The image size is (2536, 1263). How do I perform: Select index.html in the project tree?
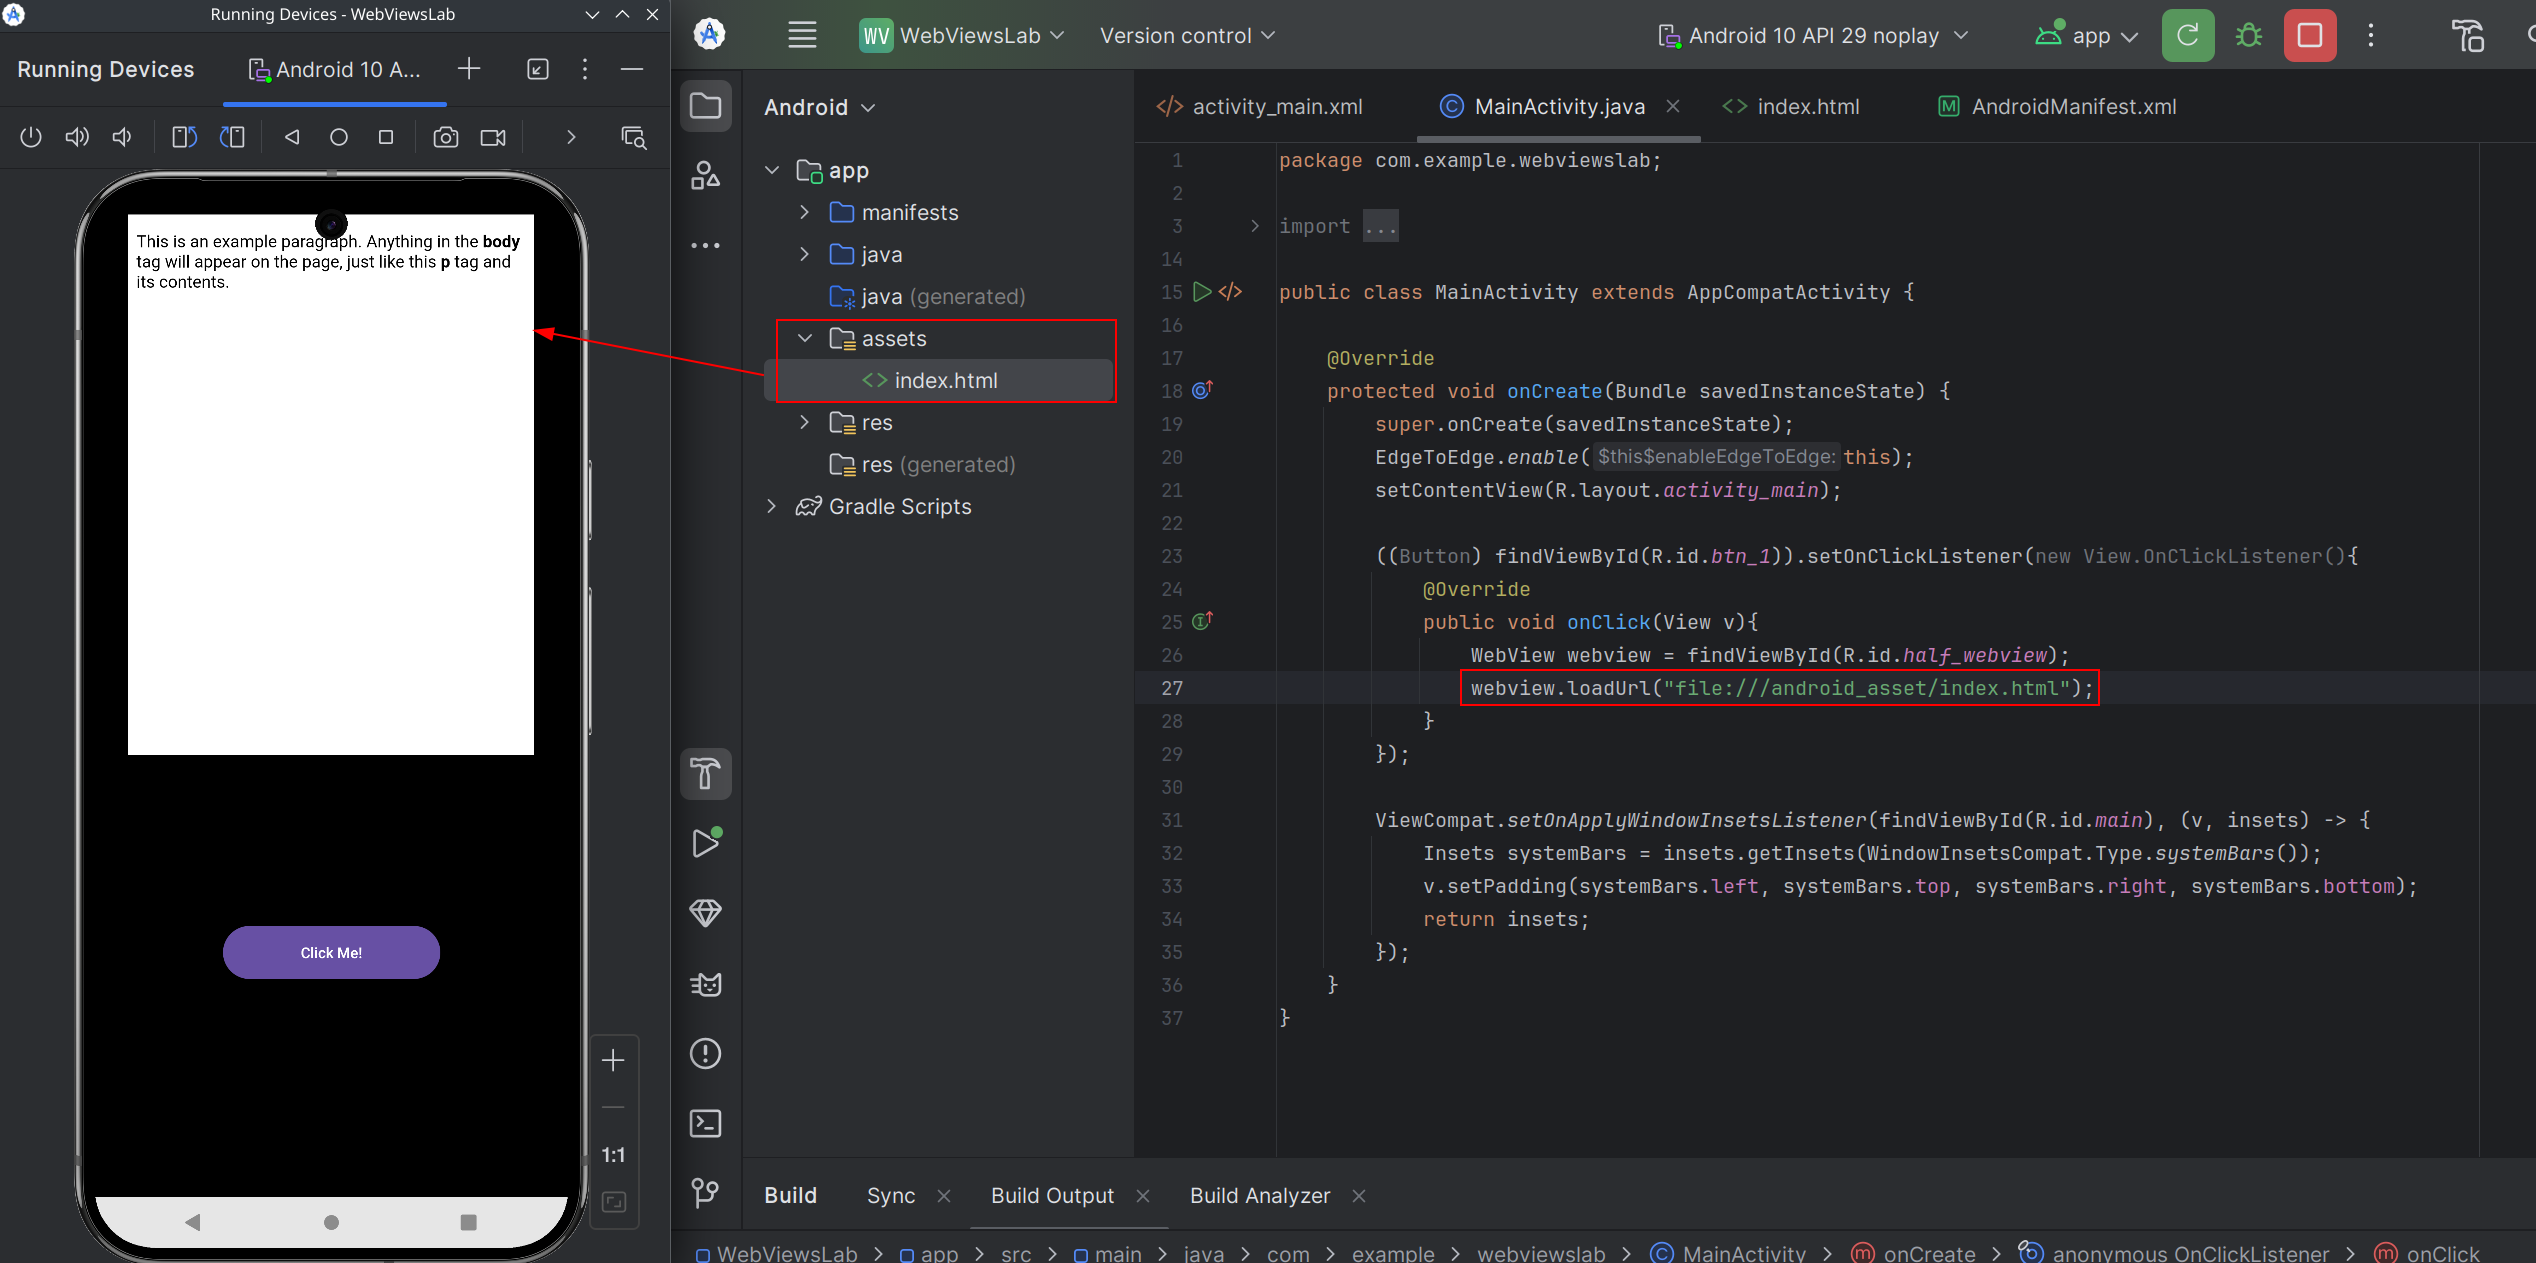pos(938,380)
